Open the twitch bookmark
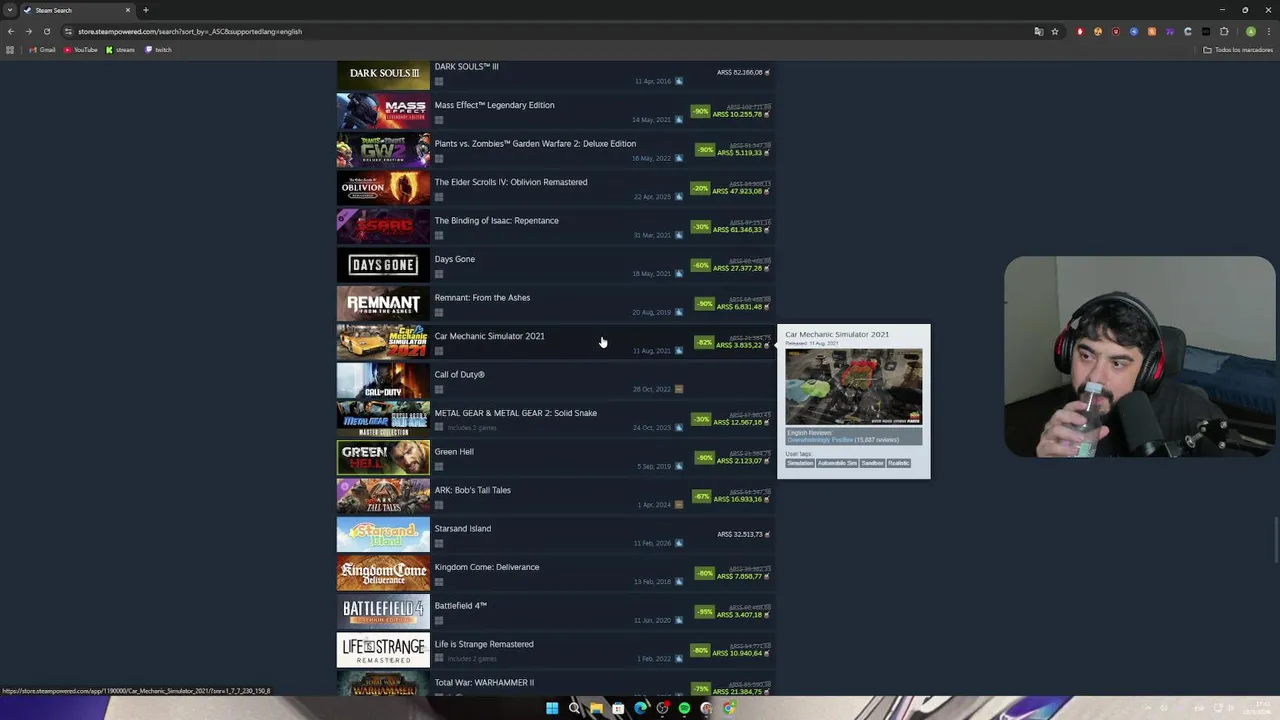The height and width of the screenshot is (720, 1280). click(158, 50)
